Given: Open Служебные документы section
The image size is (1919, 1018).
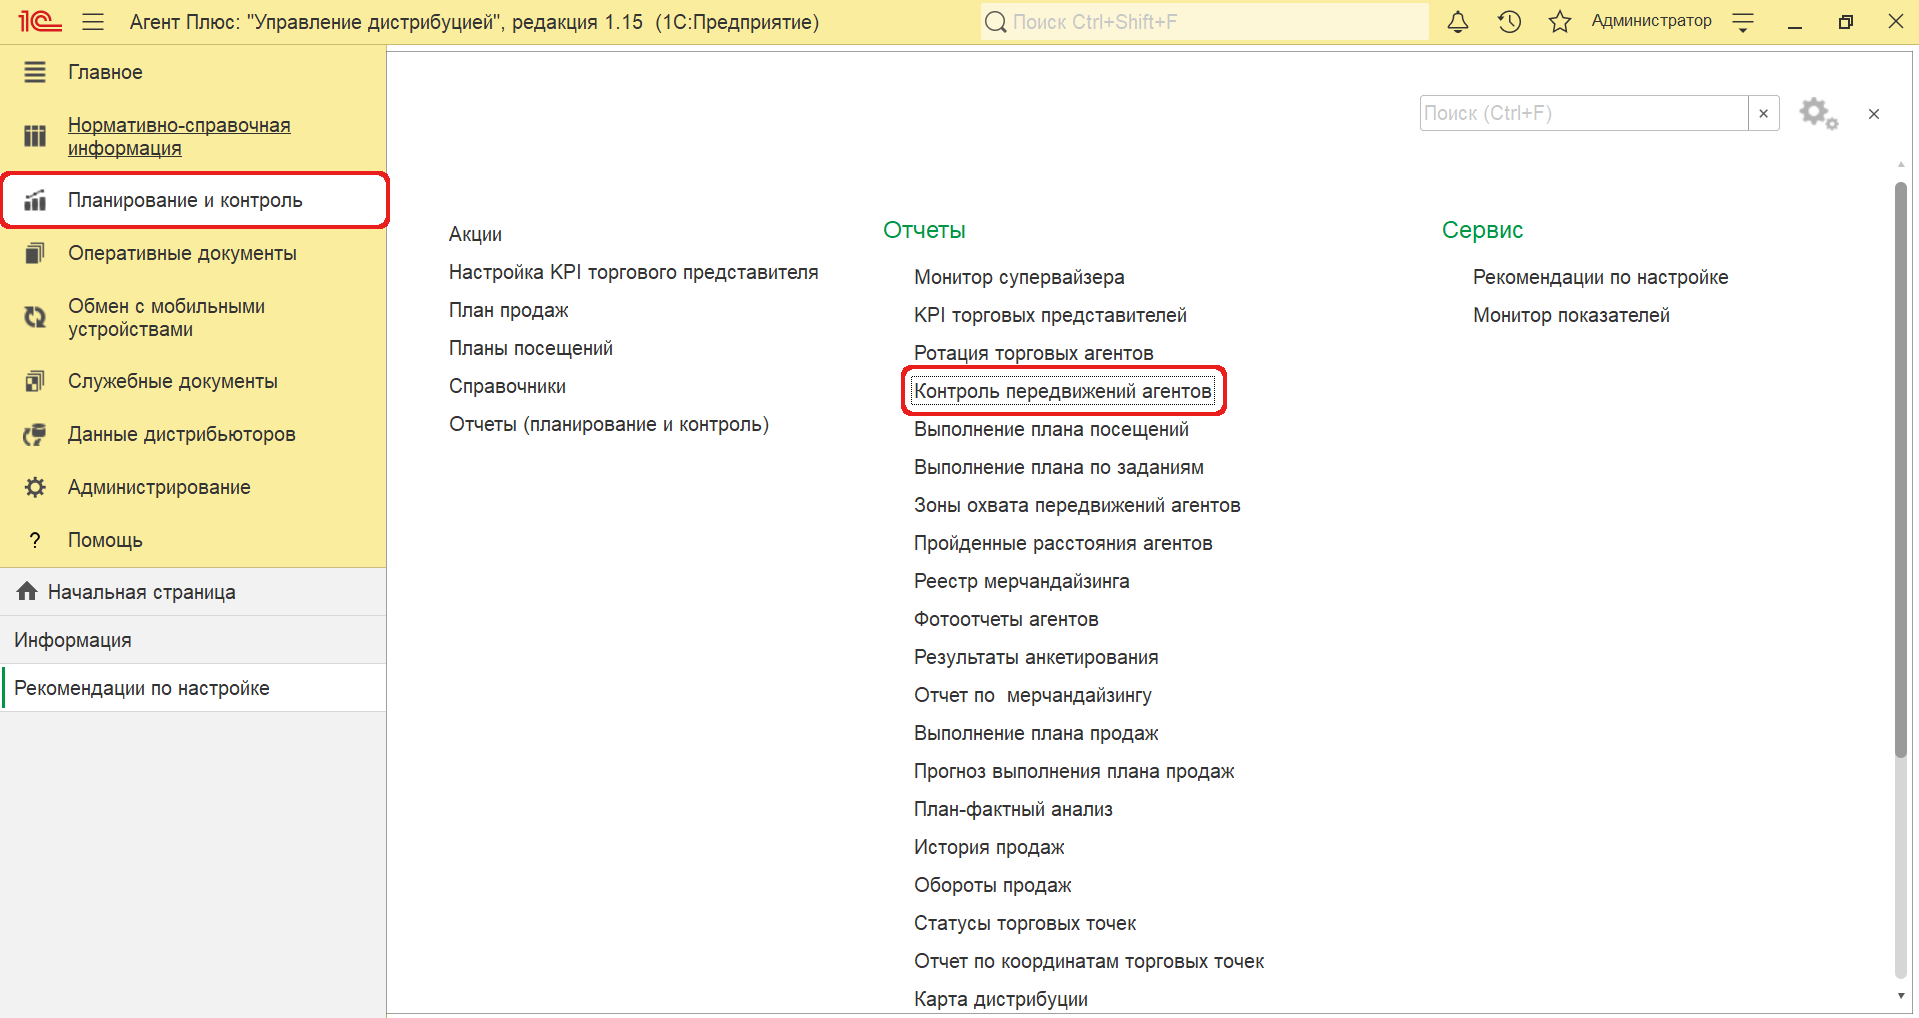Looking at the screenshot, I should (173, 381).
